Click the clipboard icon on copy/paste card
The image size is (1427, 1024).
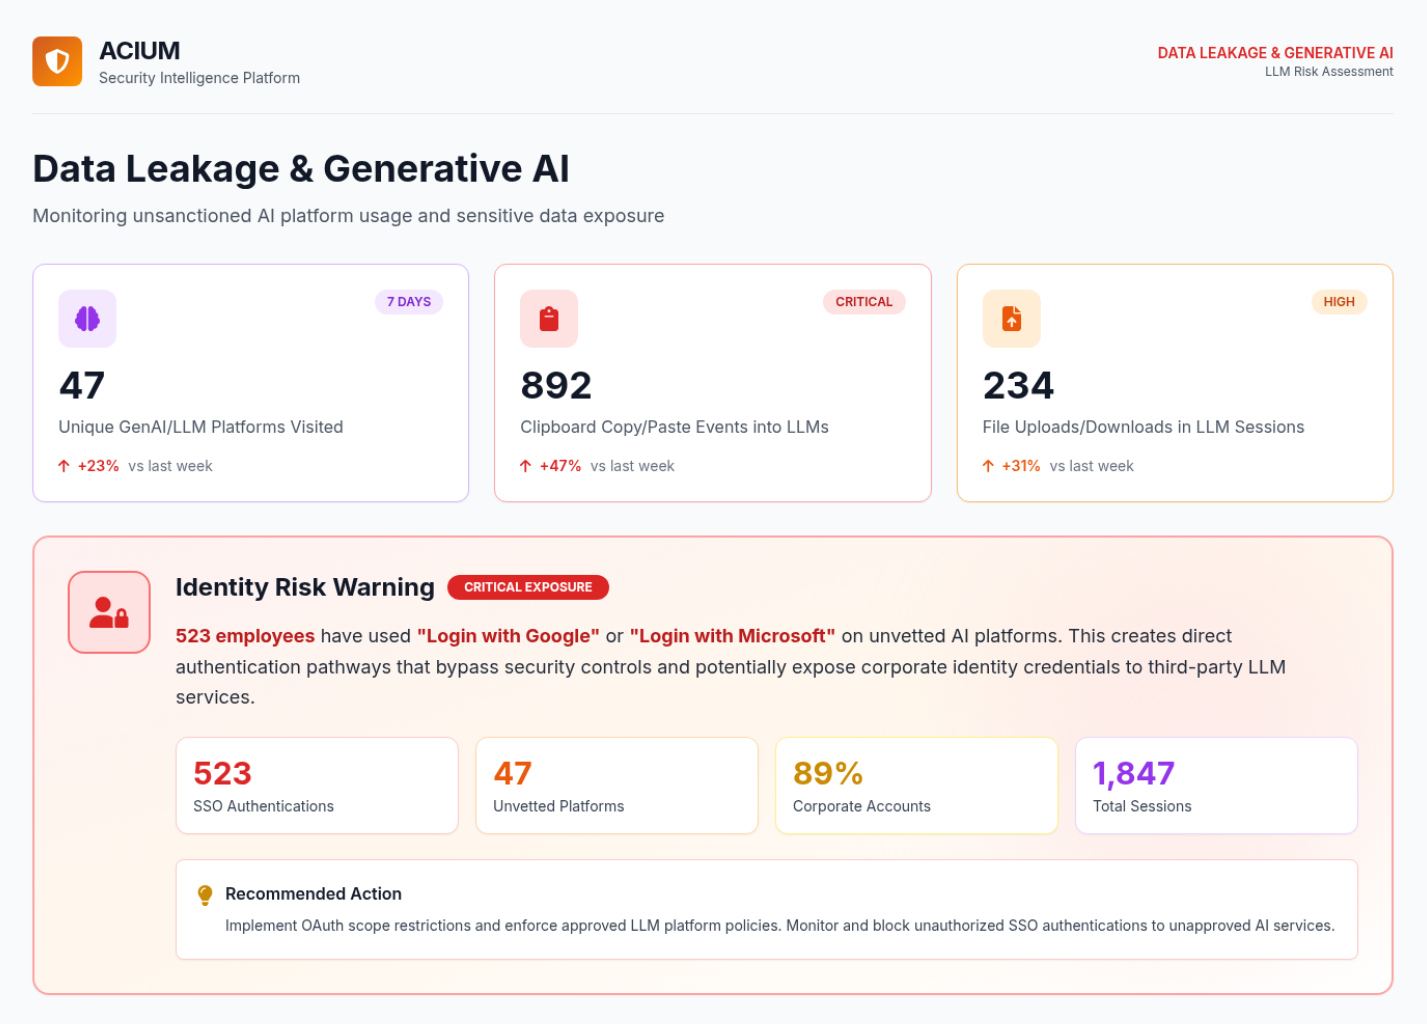[549, 318]
